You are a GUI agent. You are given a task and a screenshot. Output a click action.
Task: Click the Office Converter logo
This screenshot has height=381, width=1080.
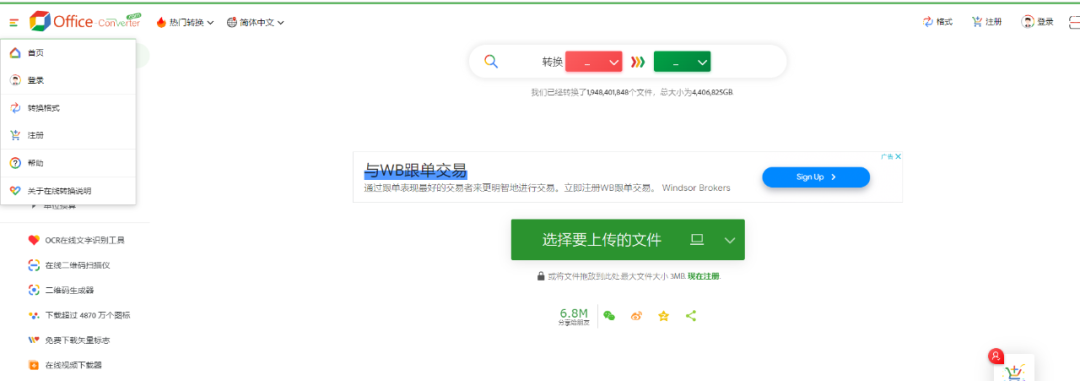(85, 21)
